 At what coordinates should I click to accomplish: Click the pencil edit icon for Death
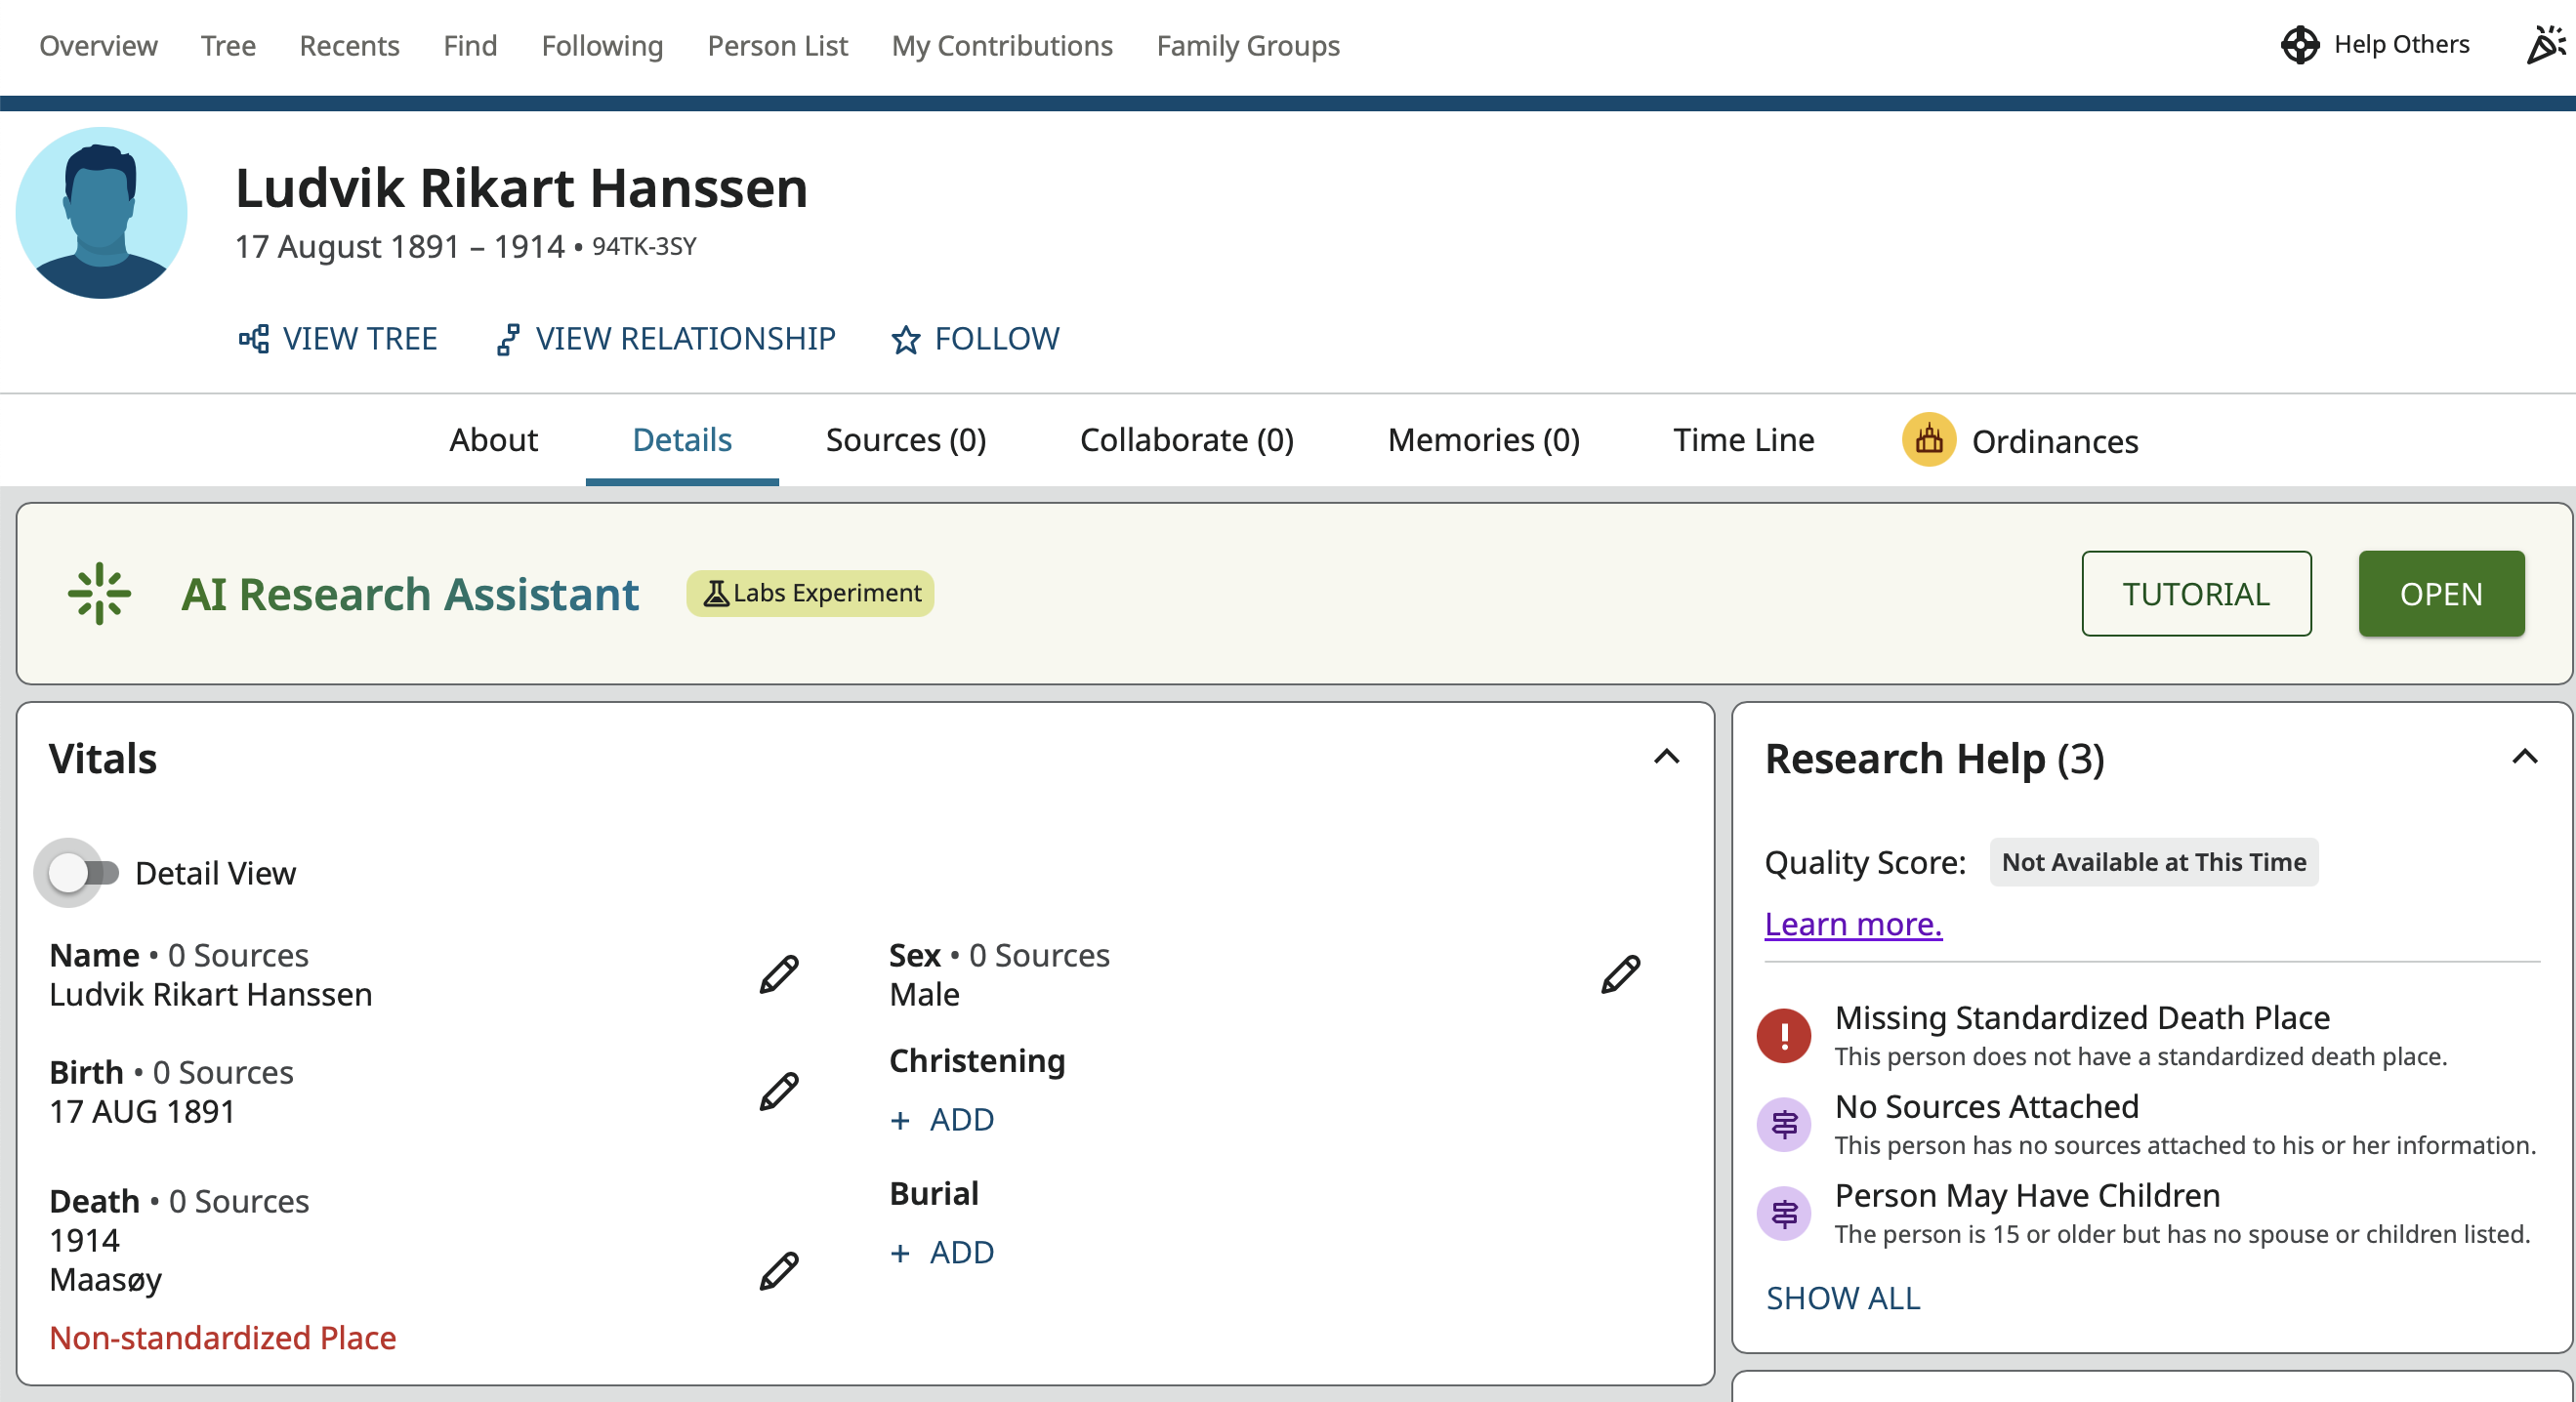point(778,1270)
